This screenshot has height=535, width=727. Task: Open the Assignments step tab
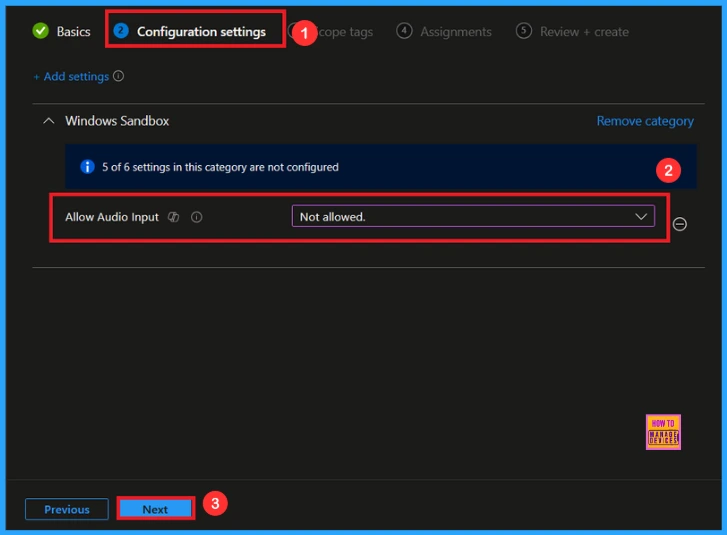tap(455, 32)
